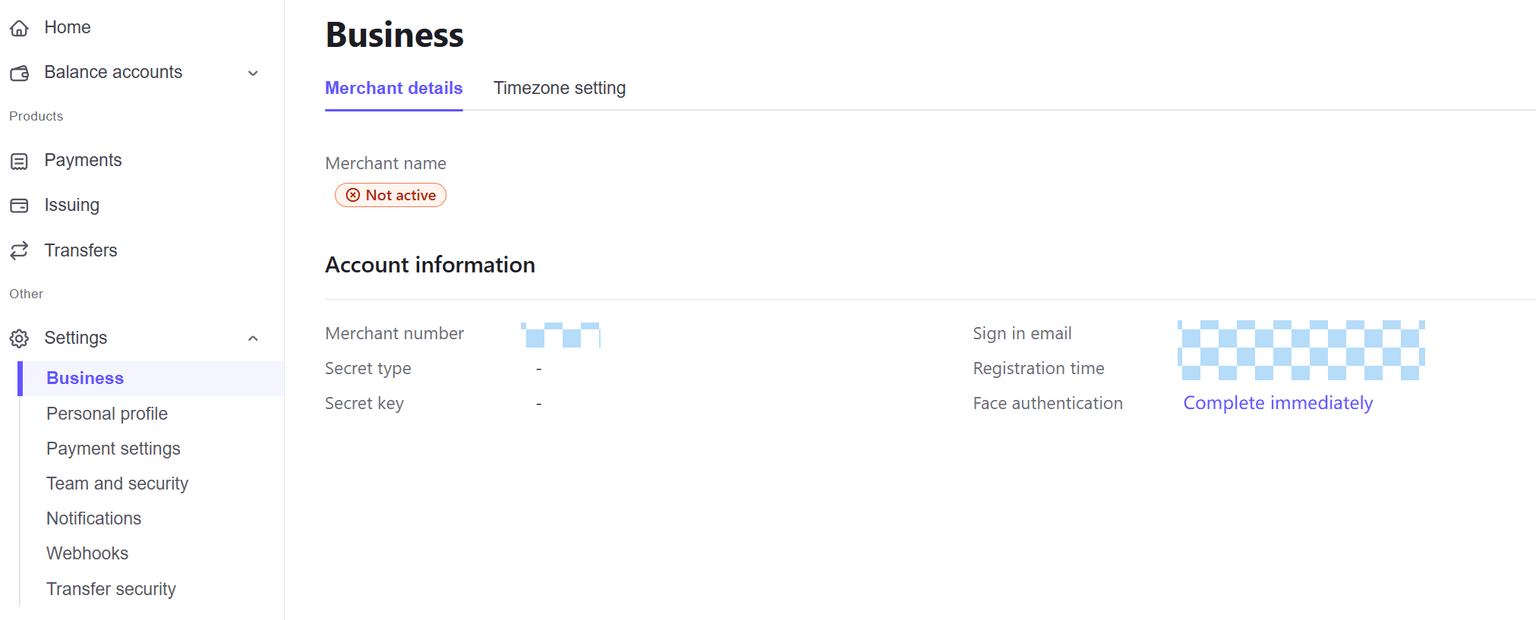Click the Settings gear icon

(x=19, y=338)
